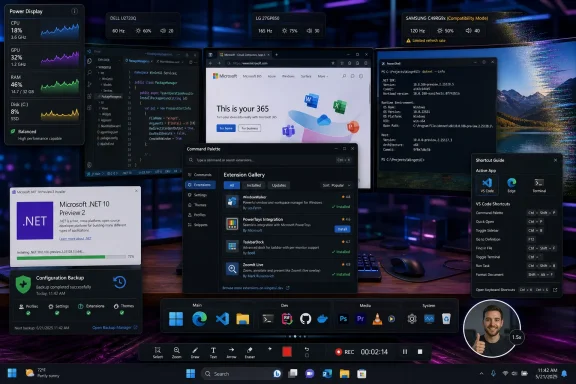Pick the Text tool in the annotation toolbar
The width and height of the screenshot is (576, 384).
tap(213, 352)
